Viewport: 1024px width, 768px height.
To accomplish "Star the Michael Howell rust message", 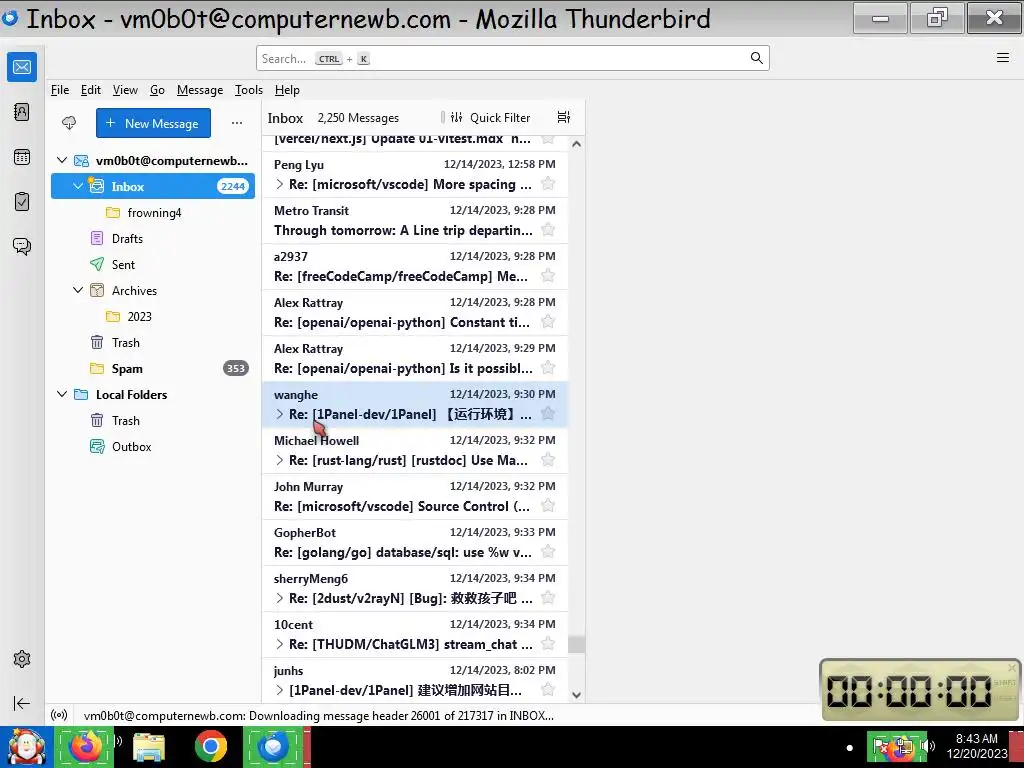I will pyautogui.click(x=548, y=460).
